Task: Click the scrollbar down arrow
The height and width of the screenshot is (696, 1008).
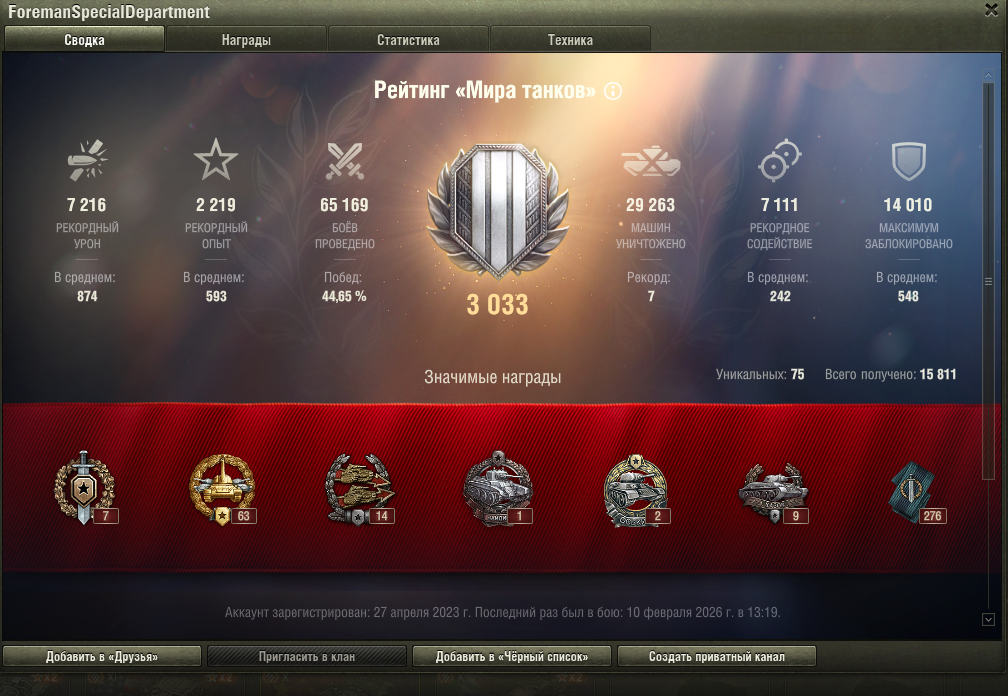Action: pos(989,620)
